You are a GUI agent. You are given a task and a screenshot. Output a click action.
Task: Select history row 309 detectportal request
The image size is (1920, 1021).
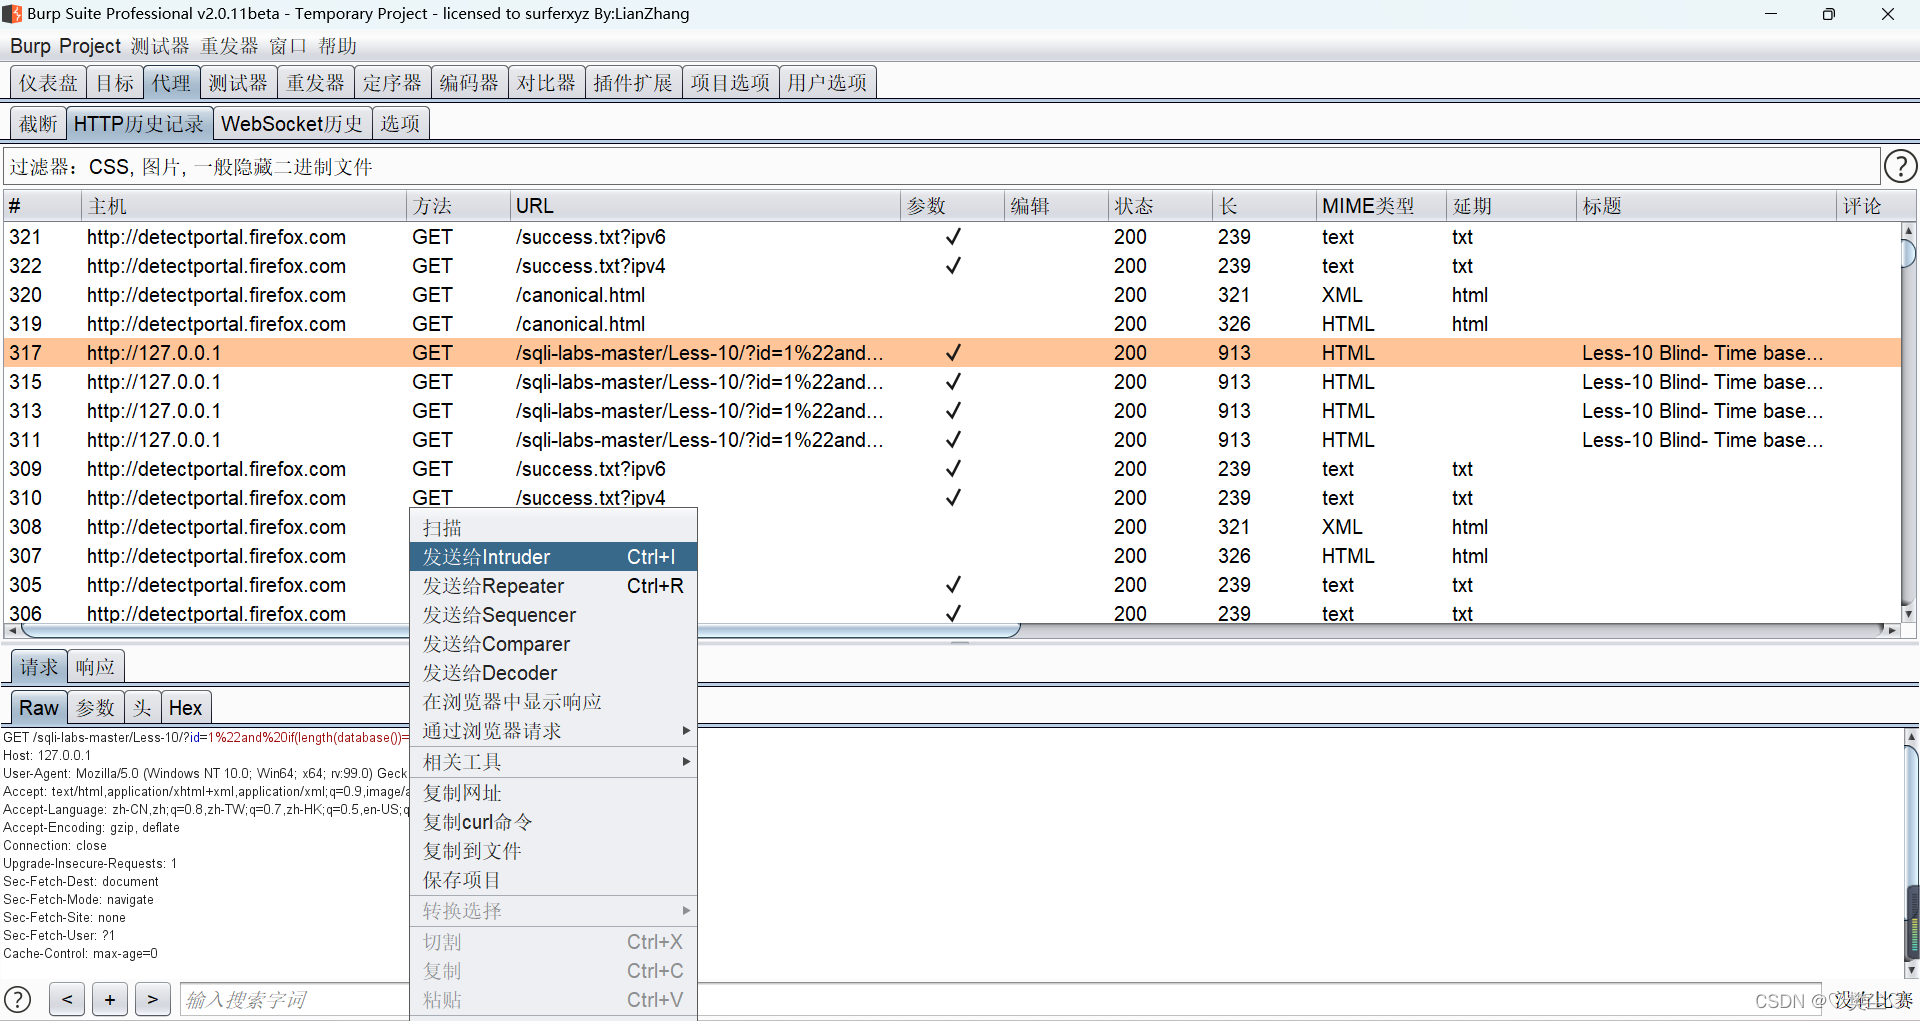click(952, 469)
